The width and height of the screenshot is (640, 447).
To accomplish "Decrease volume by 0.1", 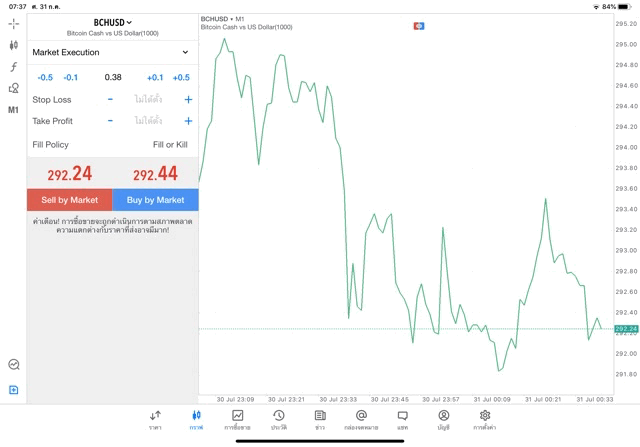I will (71, 78).
